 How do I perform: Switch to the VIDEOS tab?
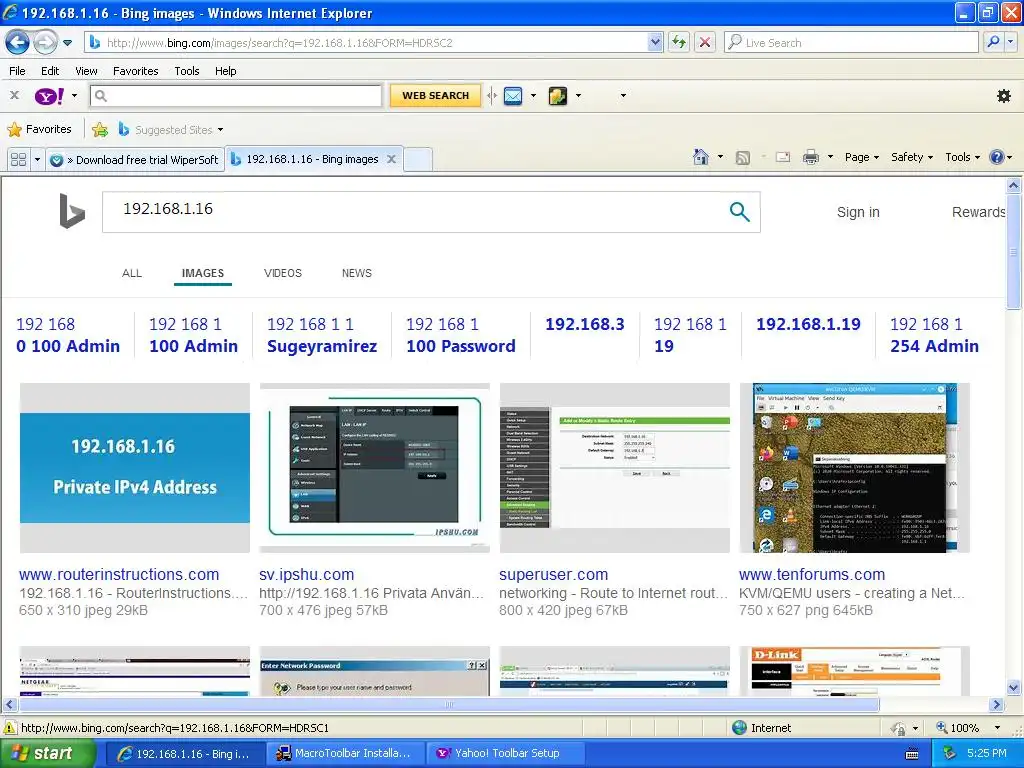283,273
